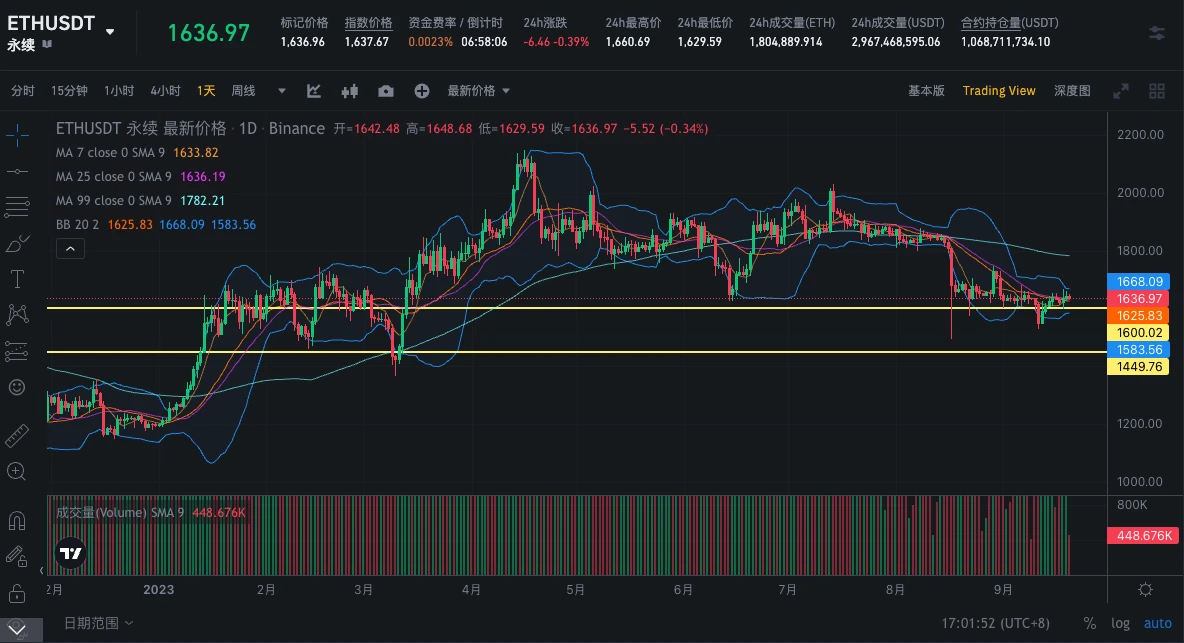Open the multi-chart grid layout icon
The image size is (1184, 643).
click(1157, 91)
